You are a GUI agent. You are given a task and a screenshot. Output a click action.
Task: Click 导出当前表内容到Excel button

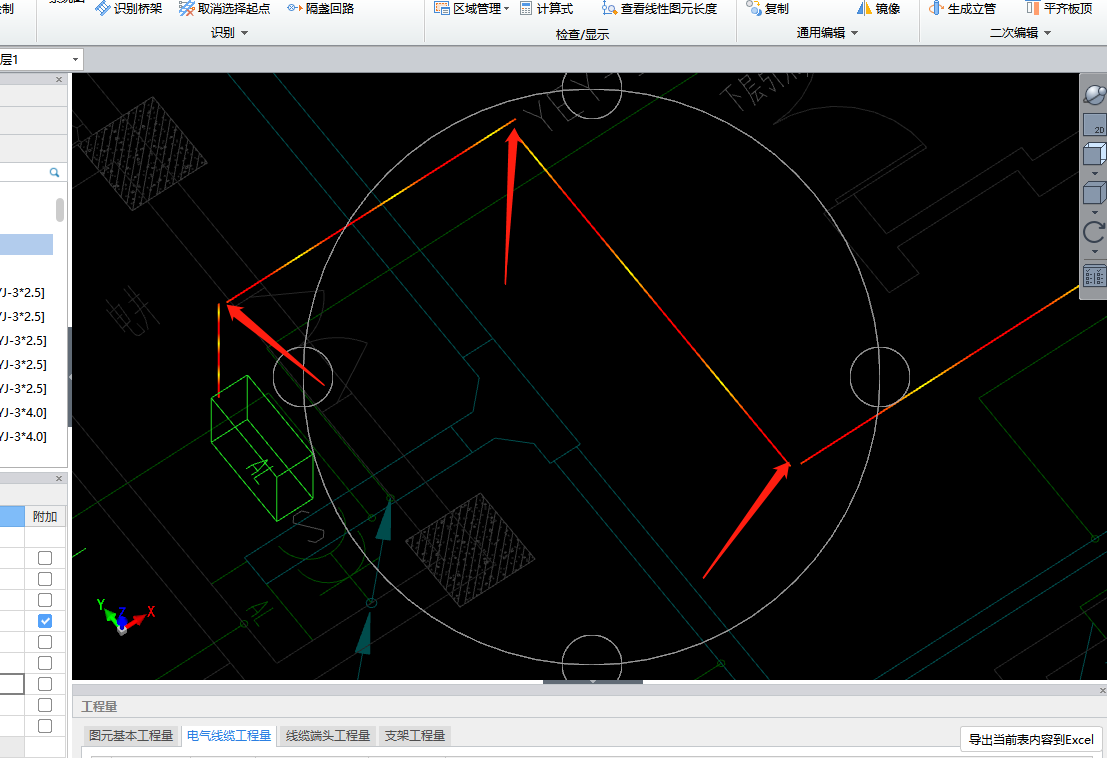[1031, 739]
